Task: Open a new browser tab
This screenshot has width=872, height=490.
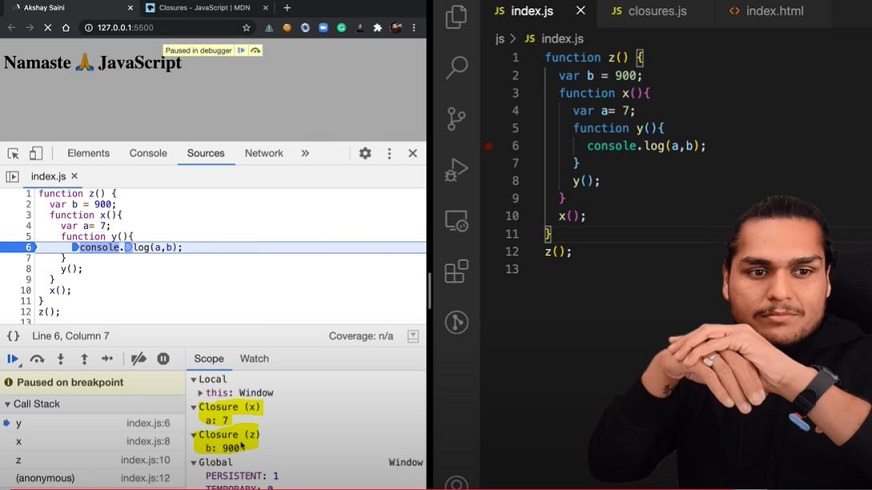Action: tap(287, 8)
